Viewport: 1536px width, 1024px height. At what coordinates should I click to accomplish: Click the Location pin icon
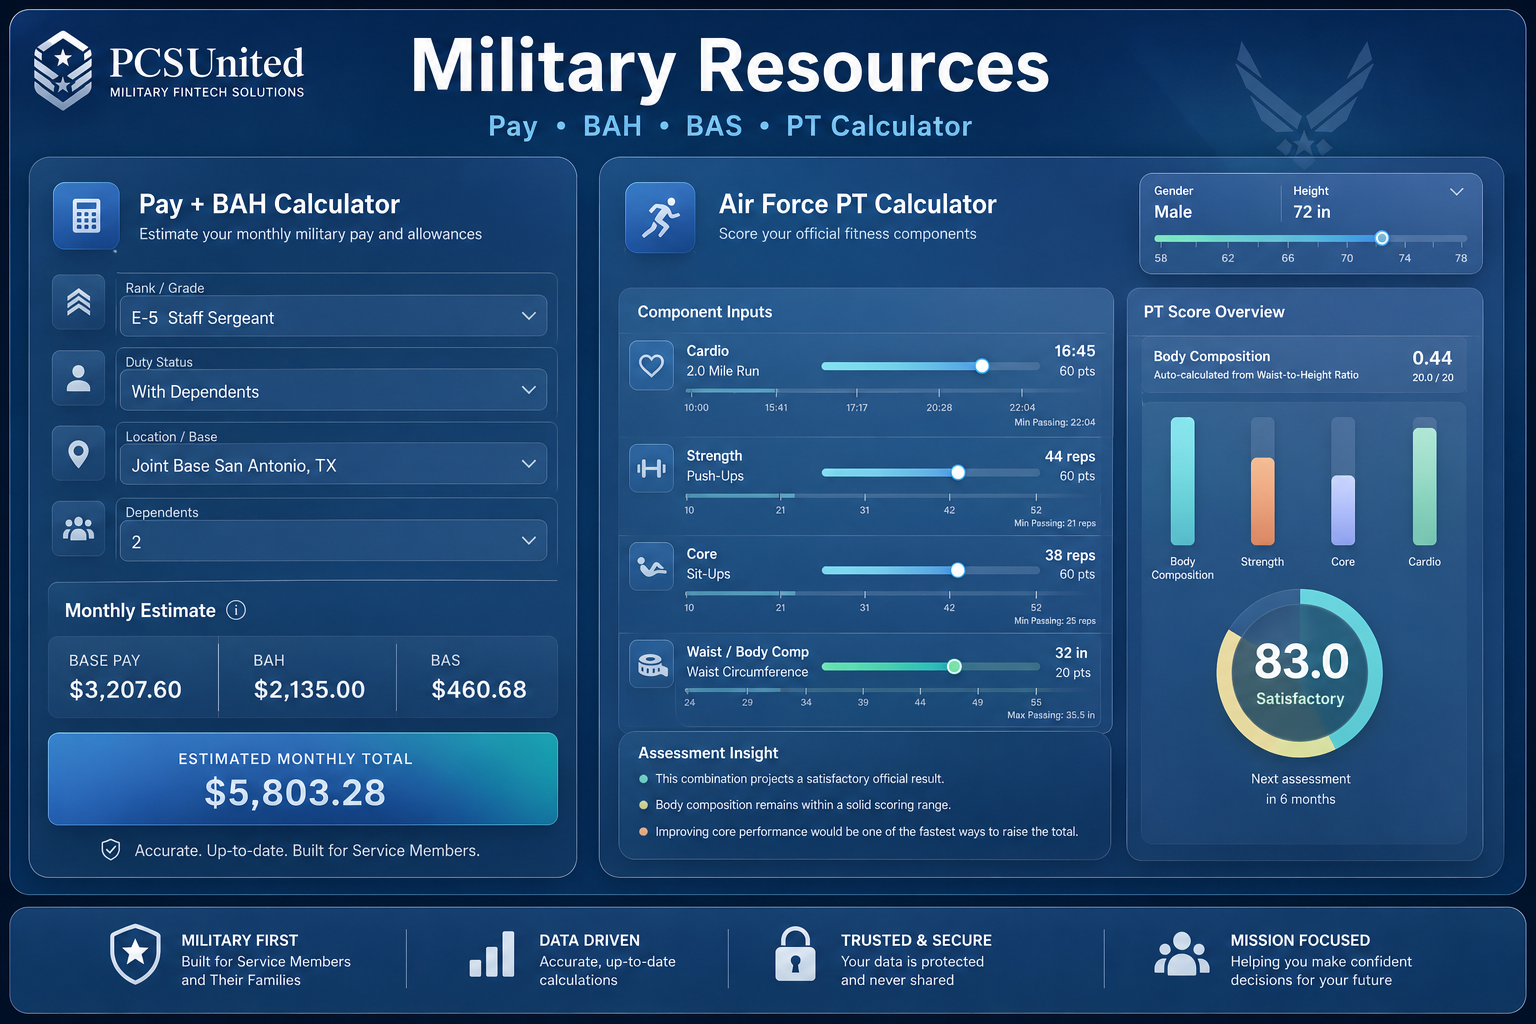tap(78, 454)
